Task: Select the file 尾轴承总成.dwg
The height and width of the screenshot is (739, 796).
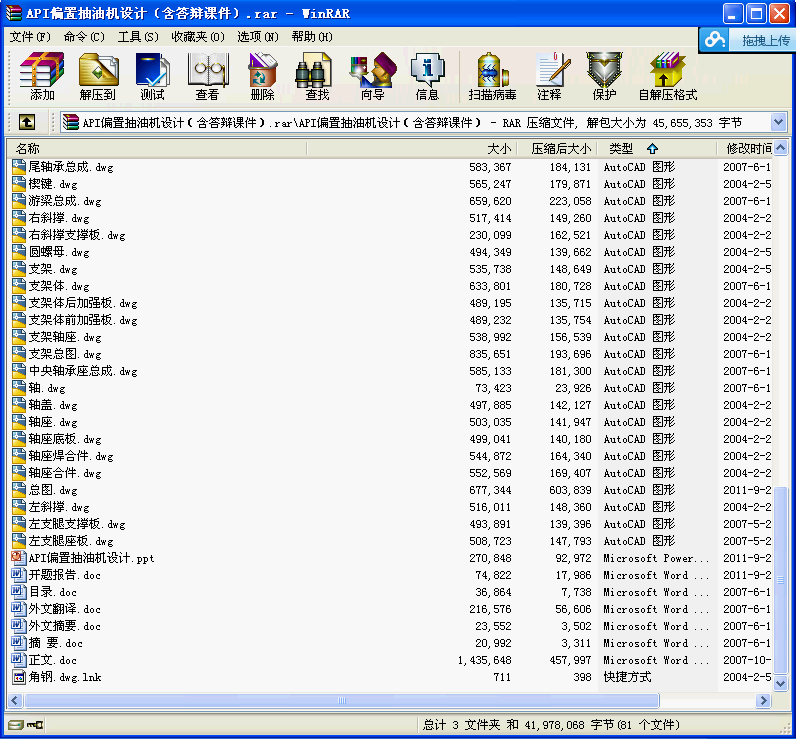Action: point(71,167)
